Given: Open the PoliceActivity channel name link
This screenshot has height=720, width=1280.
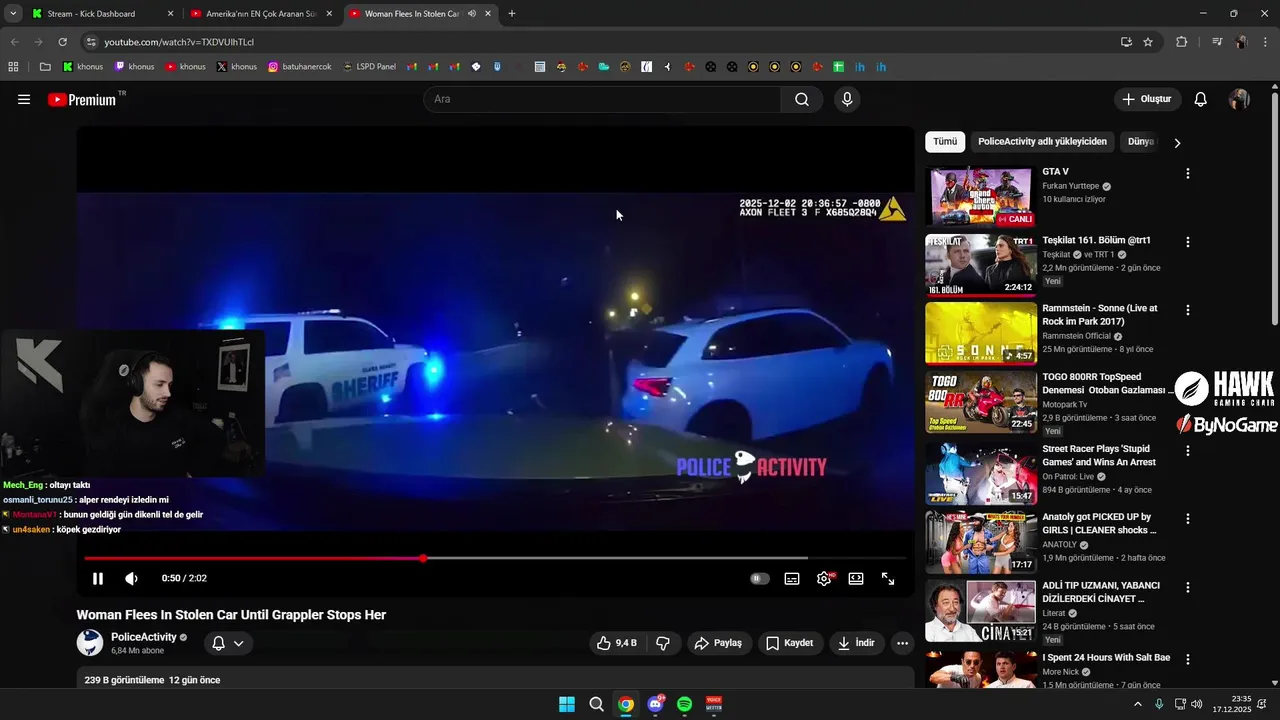Looking at the screenshot, I should tap(144, 637).
